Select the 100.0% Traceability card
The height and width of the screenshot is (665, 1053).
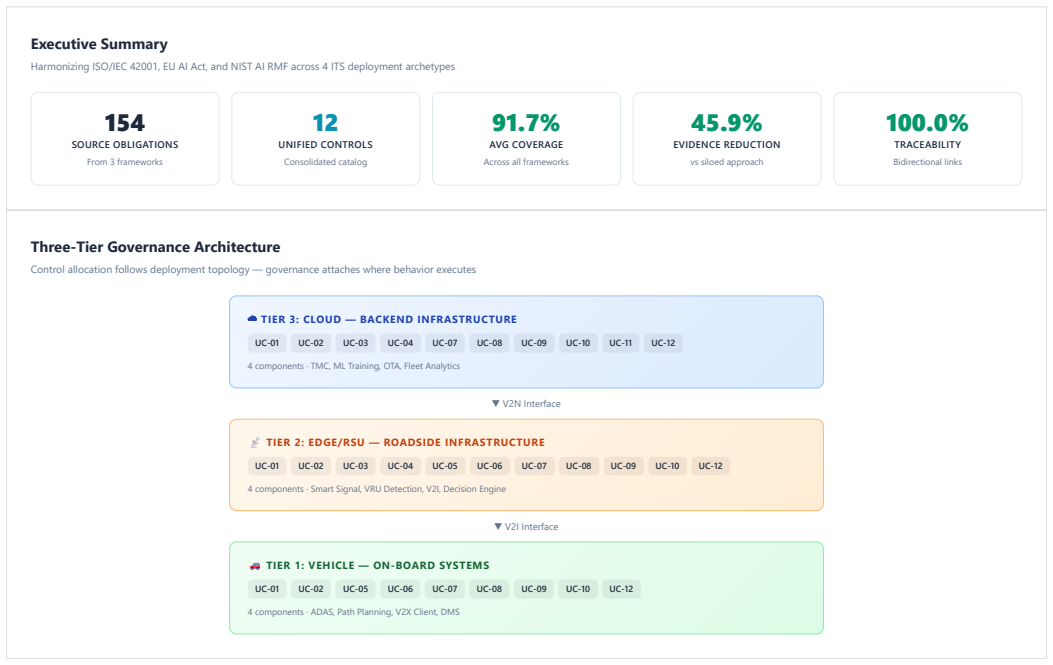pos(927,139)
